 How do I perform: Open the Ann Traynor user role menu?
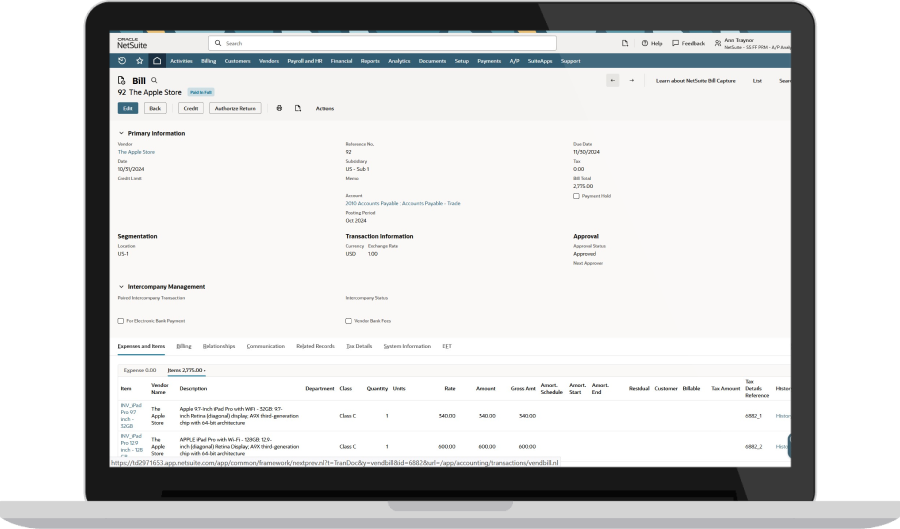pyautogui.click(x=752, y=43)
